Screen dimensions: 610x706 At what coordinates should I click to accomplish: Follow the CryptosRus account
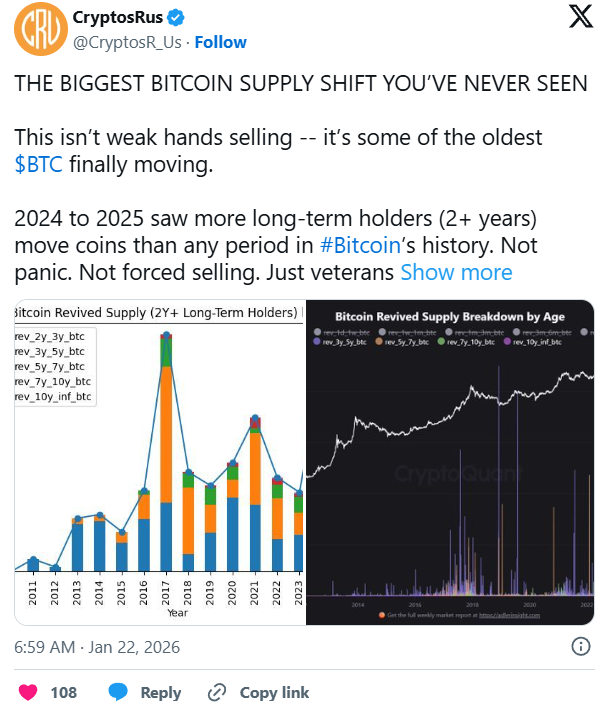pos(220,42)
